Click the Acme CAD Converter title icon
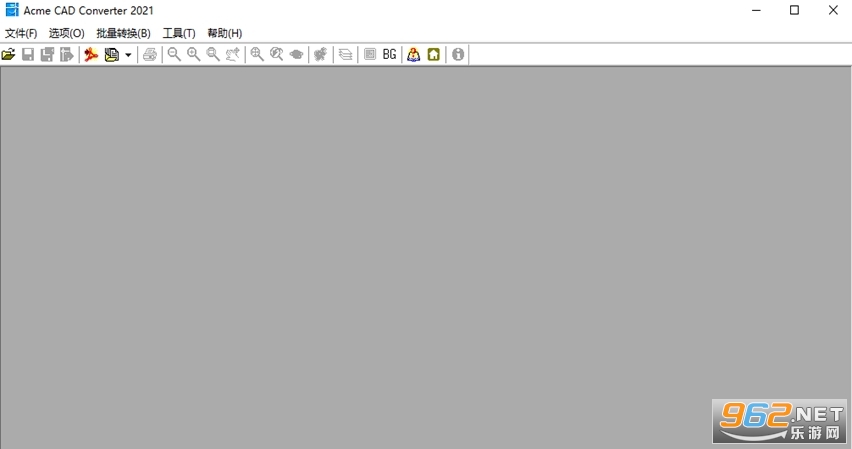 pos(11,10)
